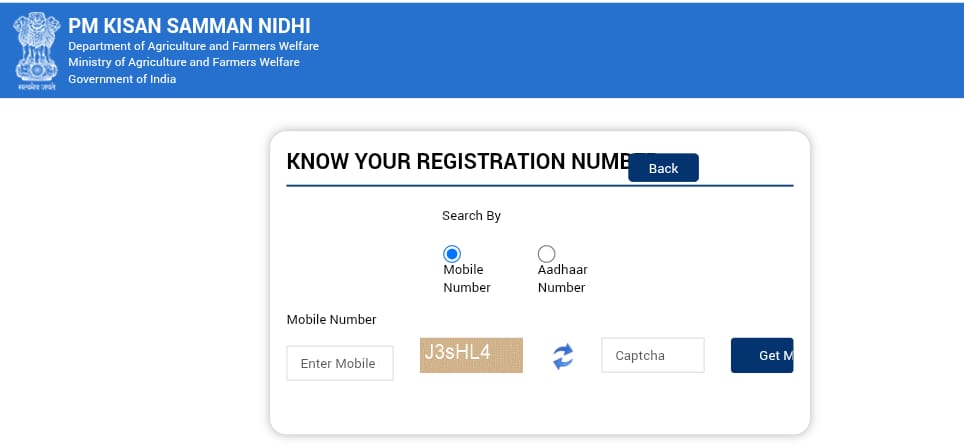This screenshot has width=964, height=447.
Task: Click the 'Search By' label
Action: click(x=472, y=216)
